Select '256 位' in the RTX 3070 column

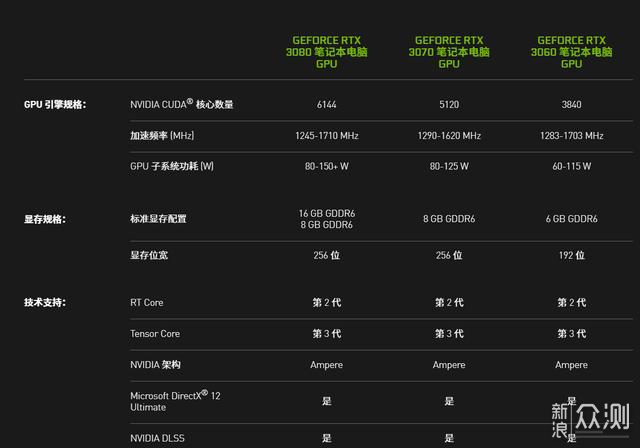(449, 255)
